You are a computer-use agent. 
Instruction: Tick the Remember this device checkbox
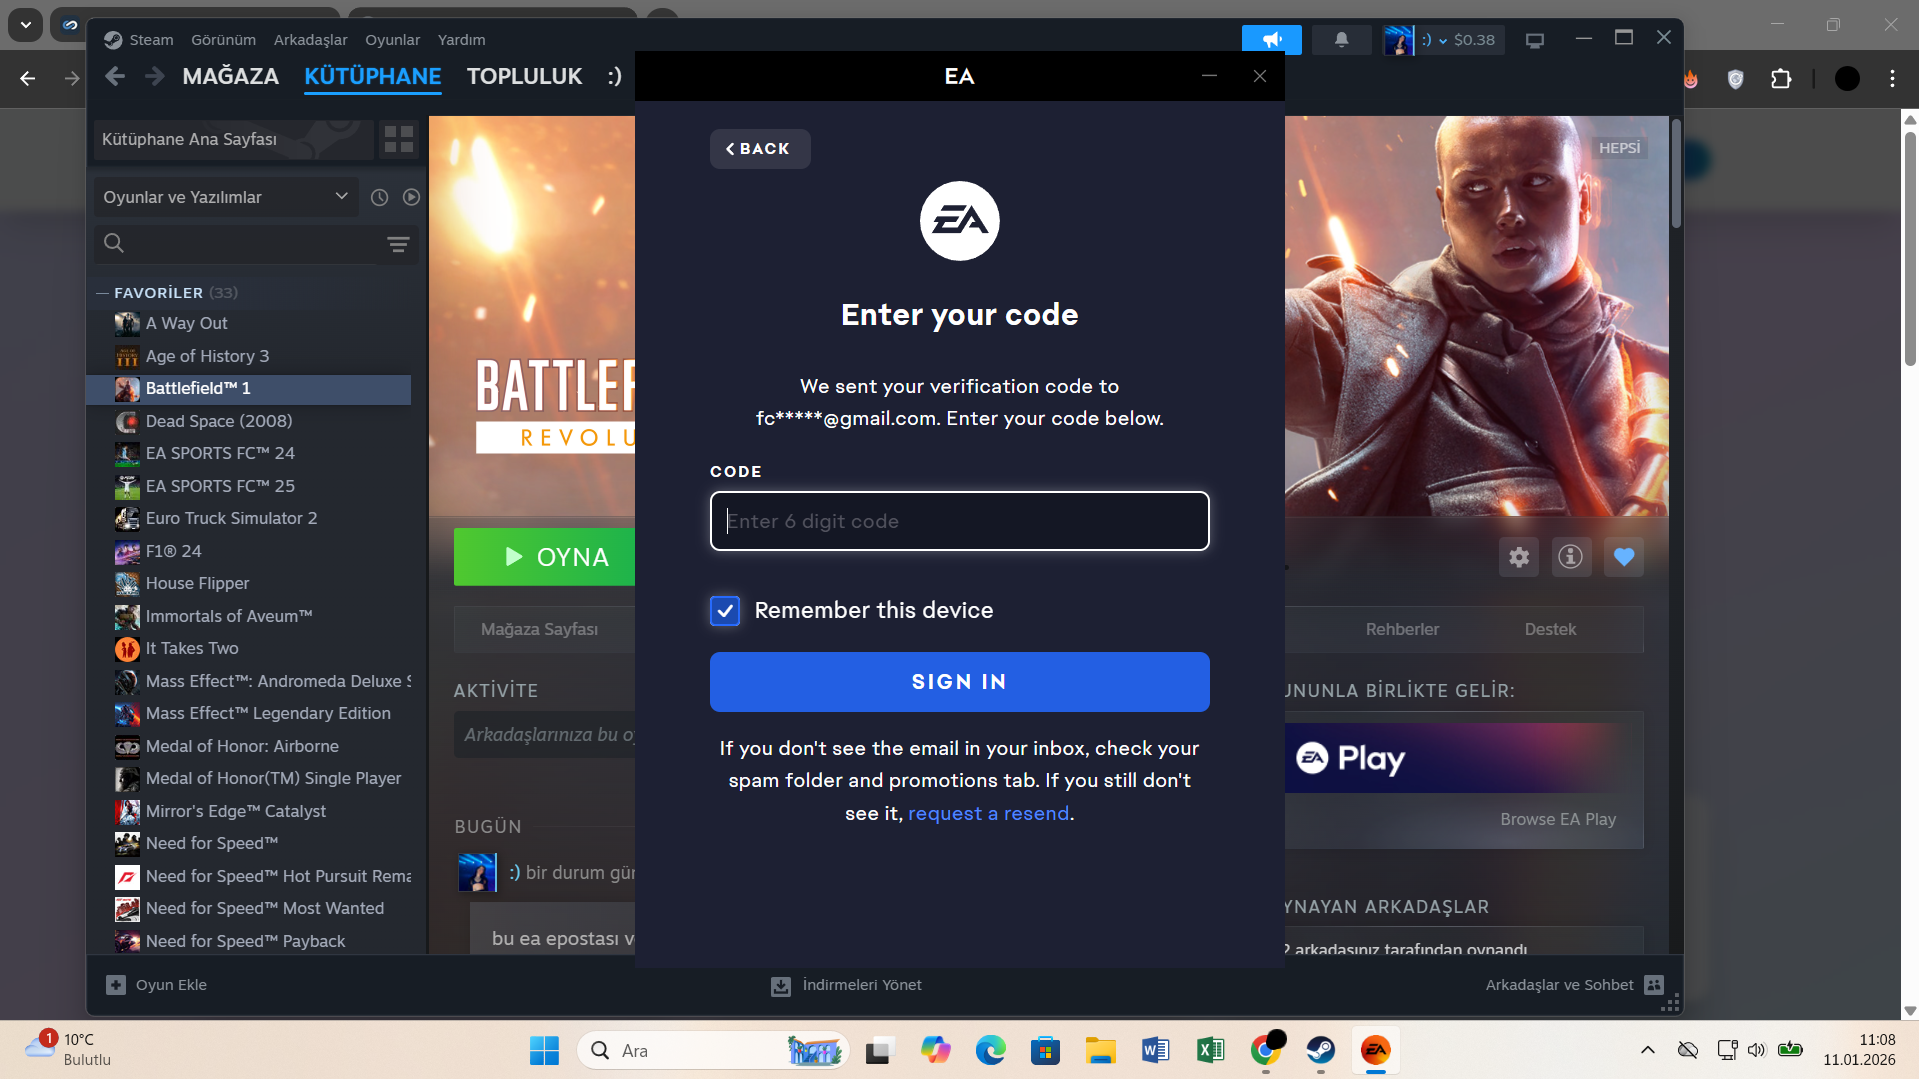(x=725, y=610)
